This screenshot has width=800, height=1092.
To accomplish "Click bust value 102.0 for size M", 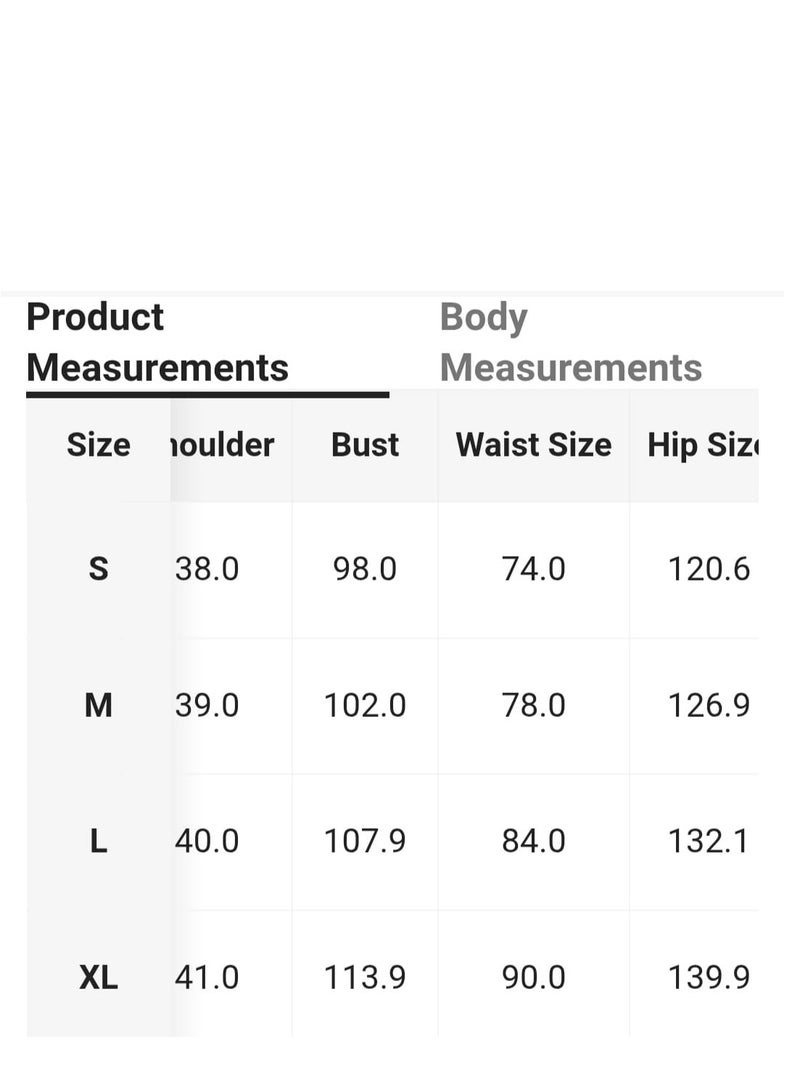I will [365, 705].
